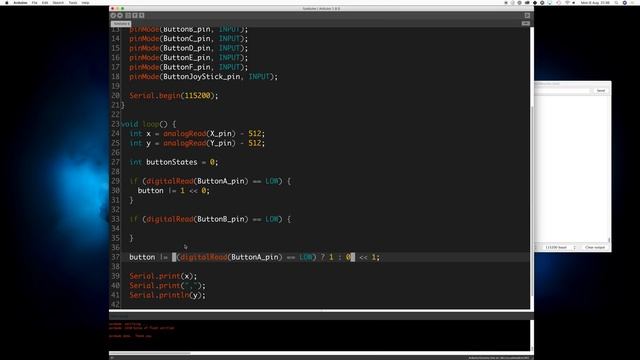Click 'button |= 1 << 0;' on line 30

tap(173, 191)
